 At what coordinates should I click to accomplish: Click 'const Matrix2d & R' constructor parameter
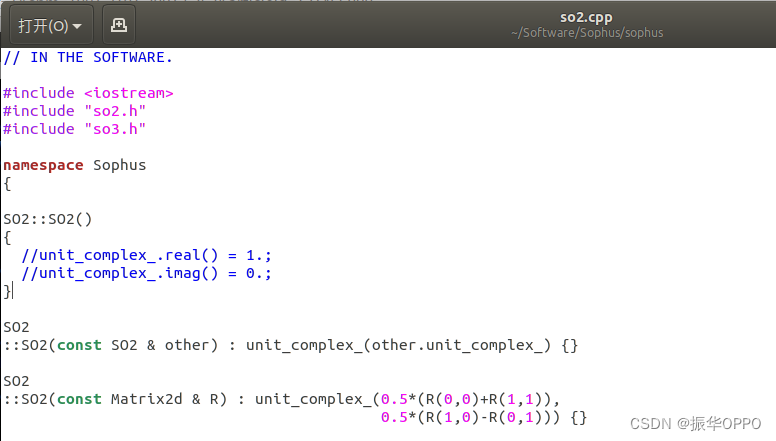(138, 399)
